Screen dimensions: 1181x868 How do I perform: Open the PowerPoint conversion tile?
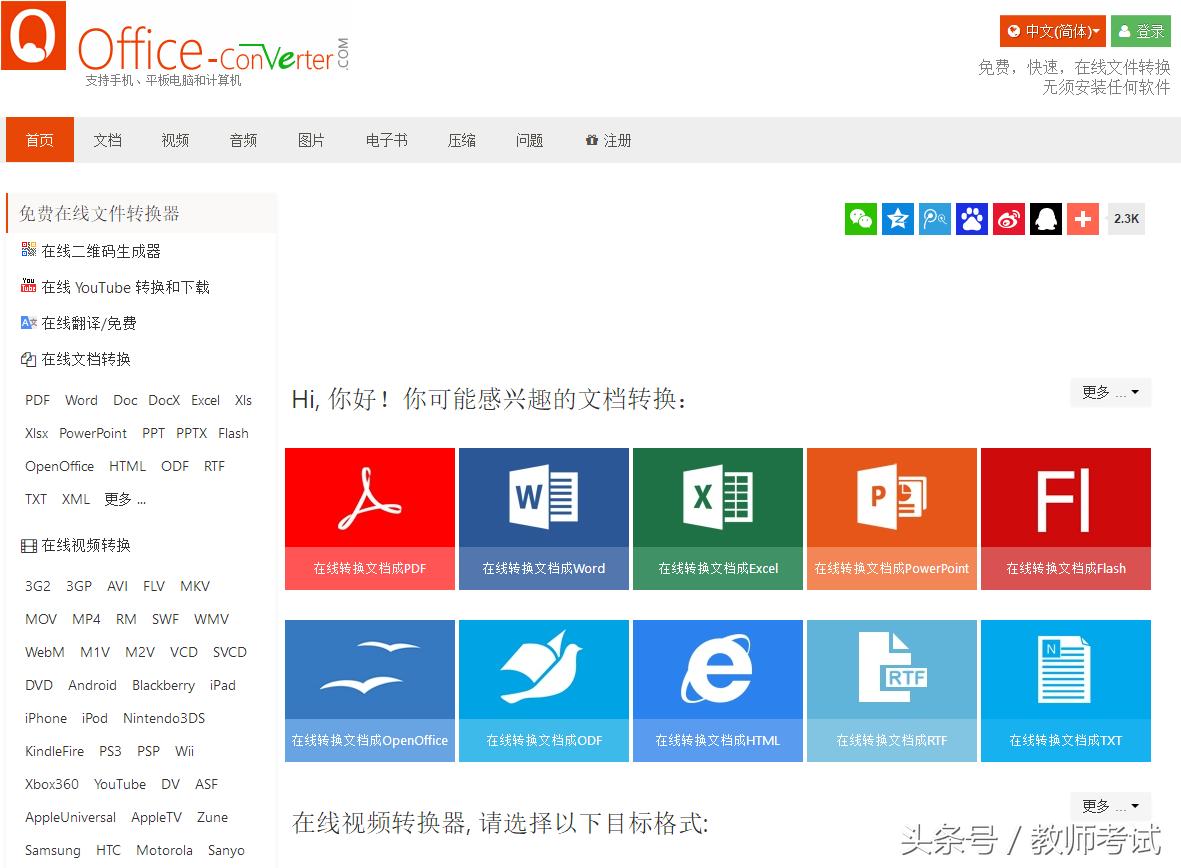coord(892,519)
